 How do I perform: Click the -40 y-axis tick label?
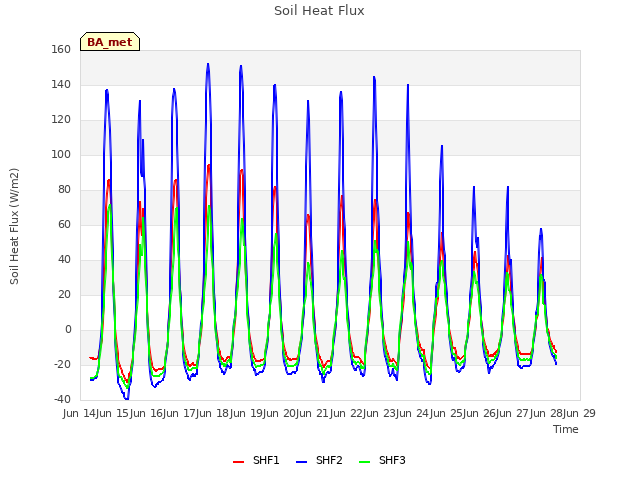[62, 399]
